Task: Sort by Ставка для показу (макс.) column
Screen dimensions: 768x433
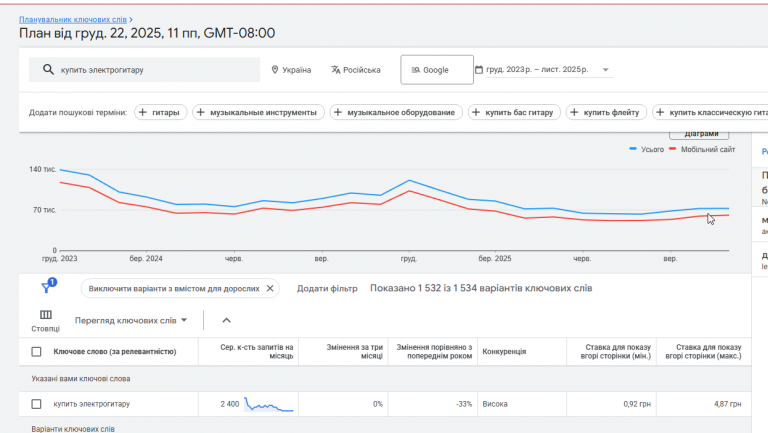Action: pos(703,351)
